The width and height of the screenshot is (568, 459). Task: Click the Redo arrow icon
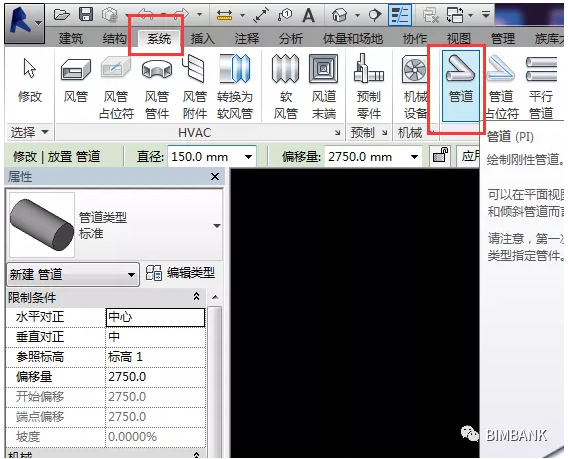click(181, 15)
